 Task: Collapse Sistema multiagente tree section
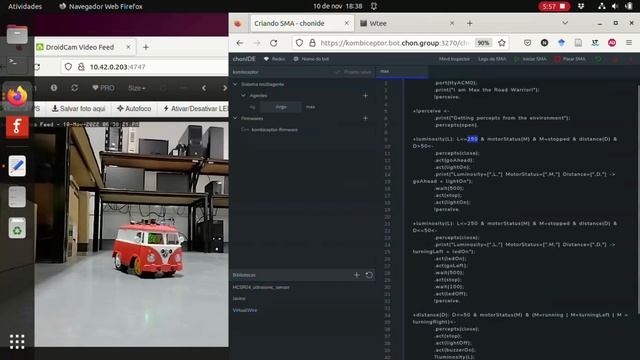click(235, 84)
